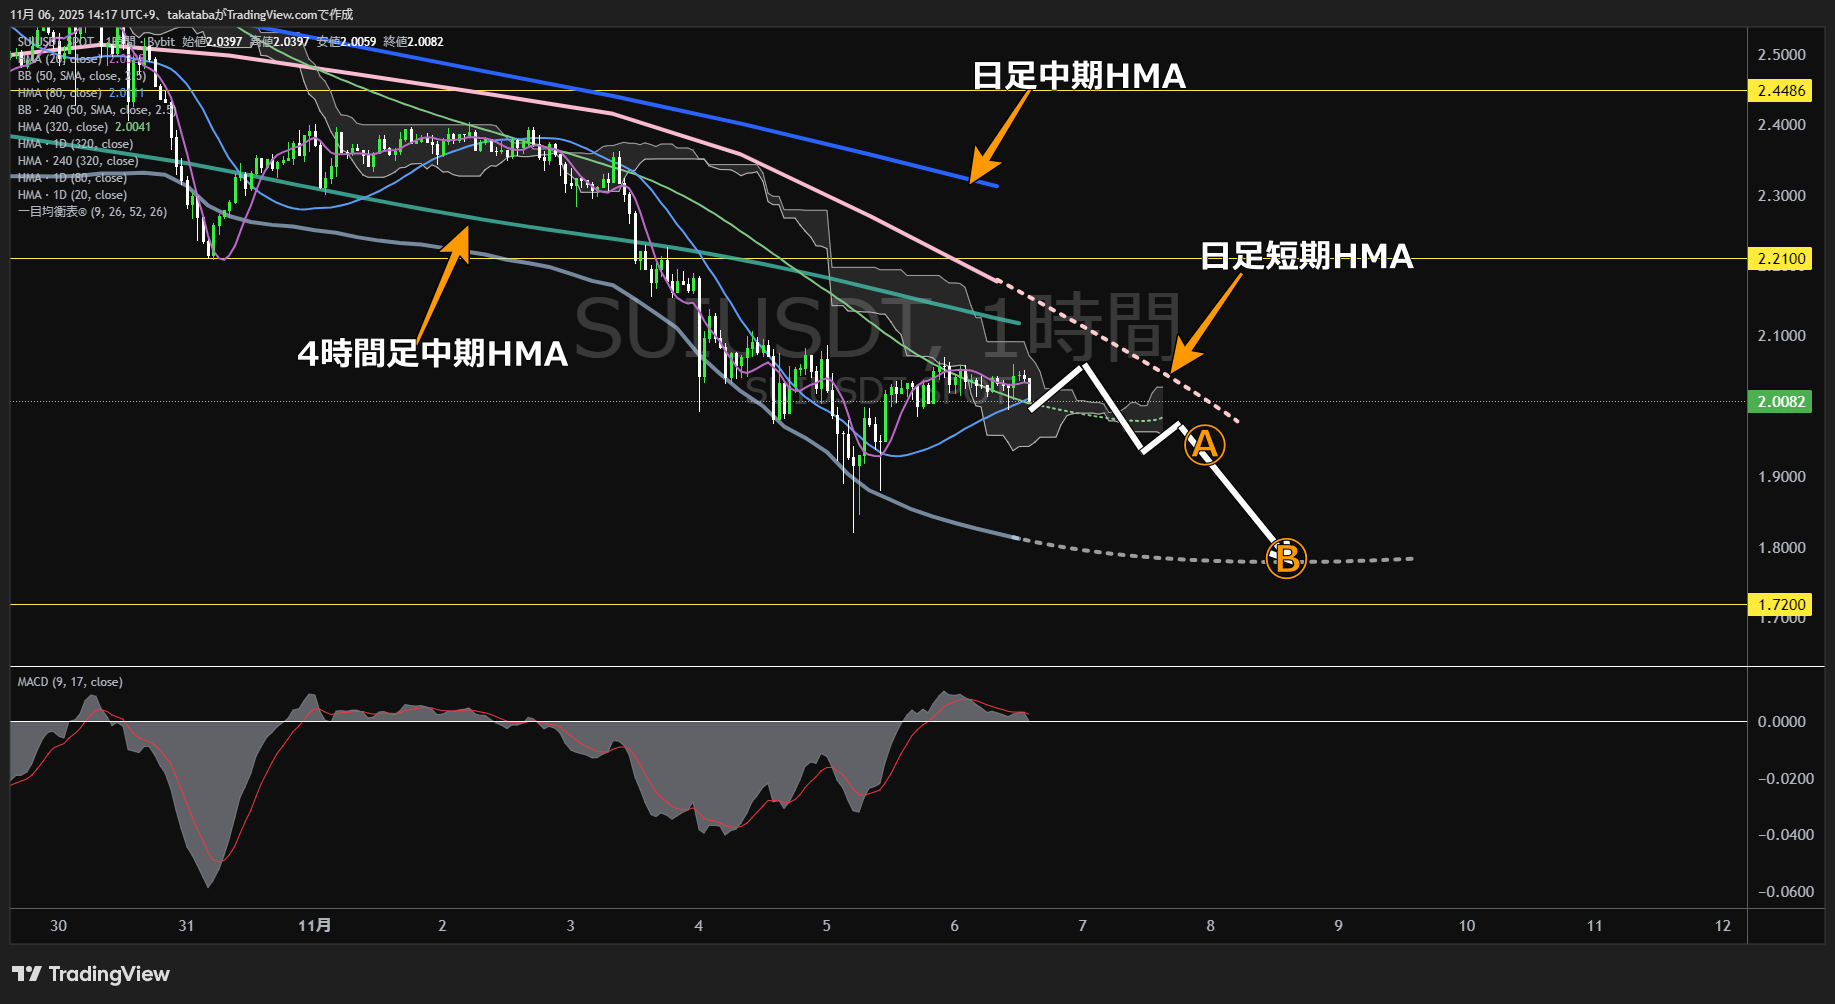Click the 日足中期HMA chart text label
This screenshot has width=1835, height=1004.
(x=1079, y=76)
